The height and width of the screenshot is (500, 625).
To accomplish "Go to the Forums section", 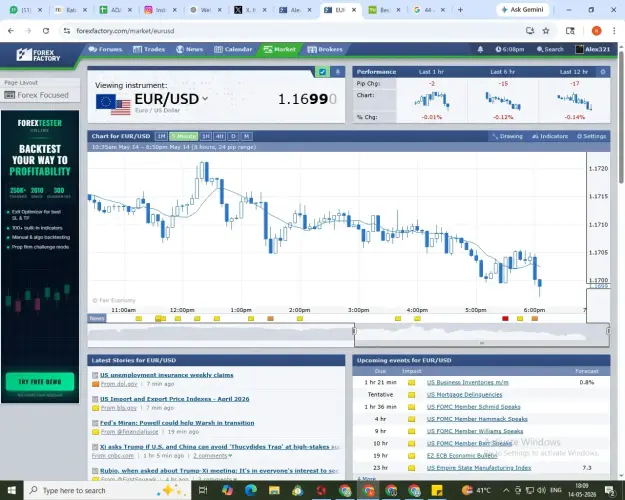I will click(x=105, y=49).
